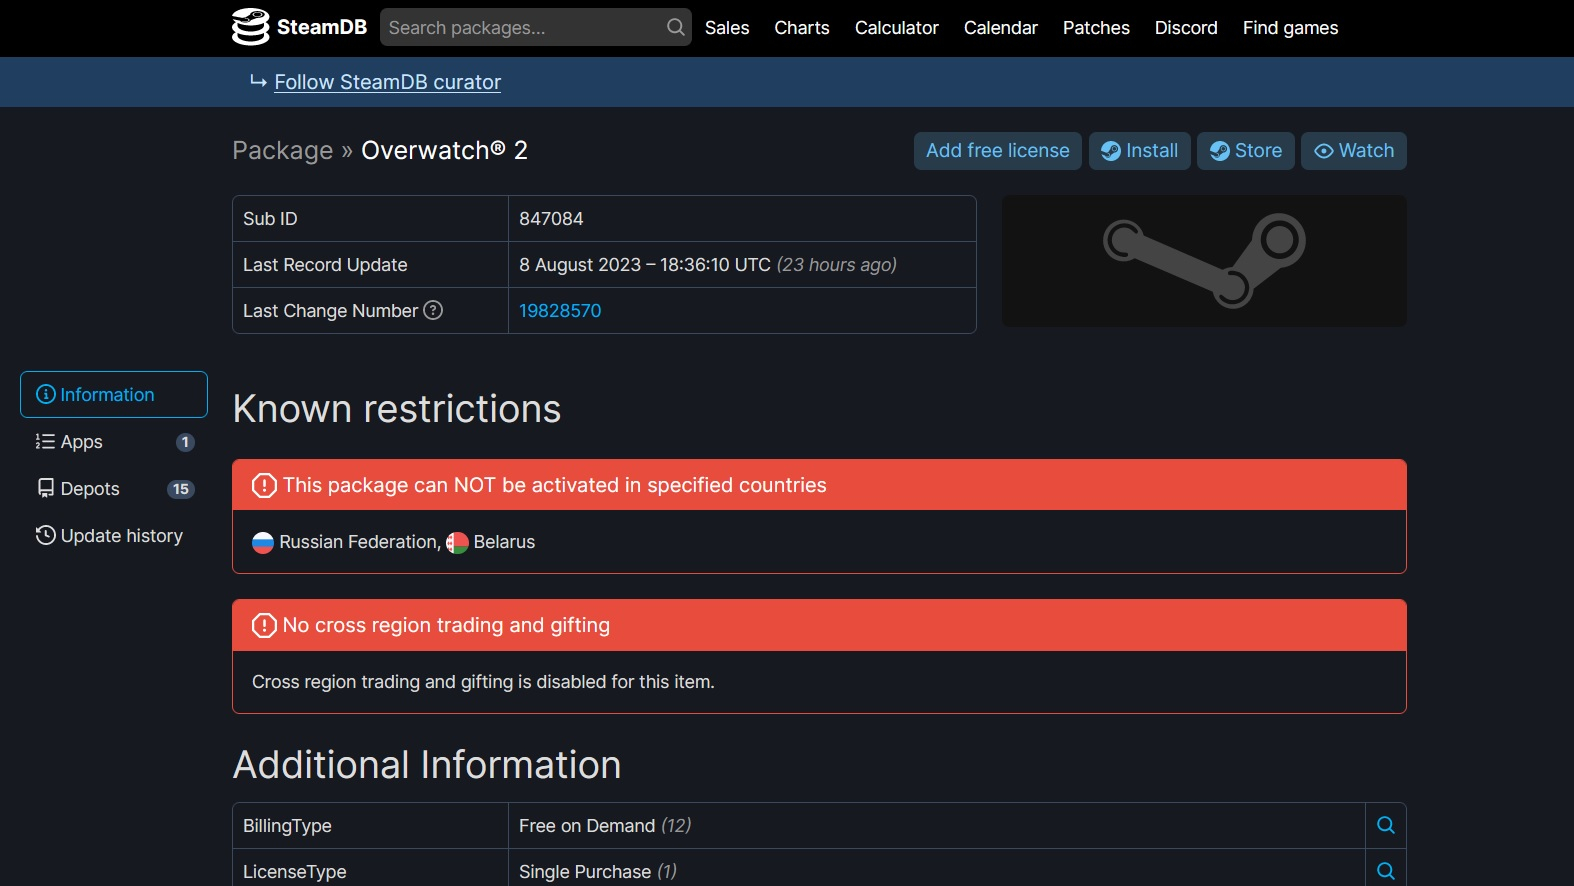This screenshot has height=886, width=1574.
Task: Click the Overwatch 2 package title
Action: pyautogui.click(x=444, y=150)
